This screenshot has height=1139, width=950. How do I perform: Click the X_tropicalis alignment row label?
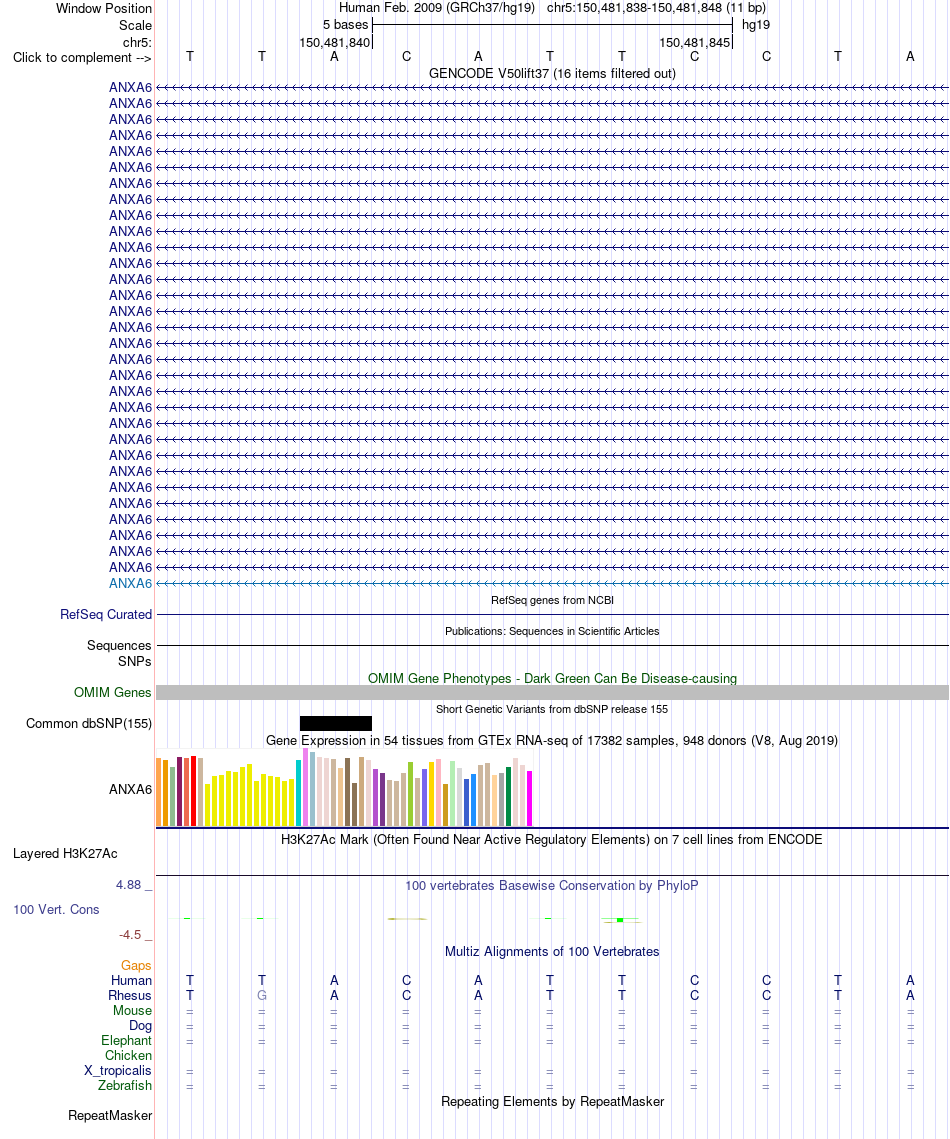click(x=118, y=1071)
